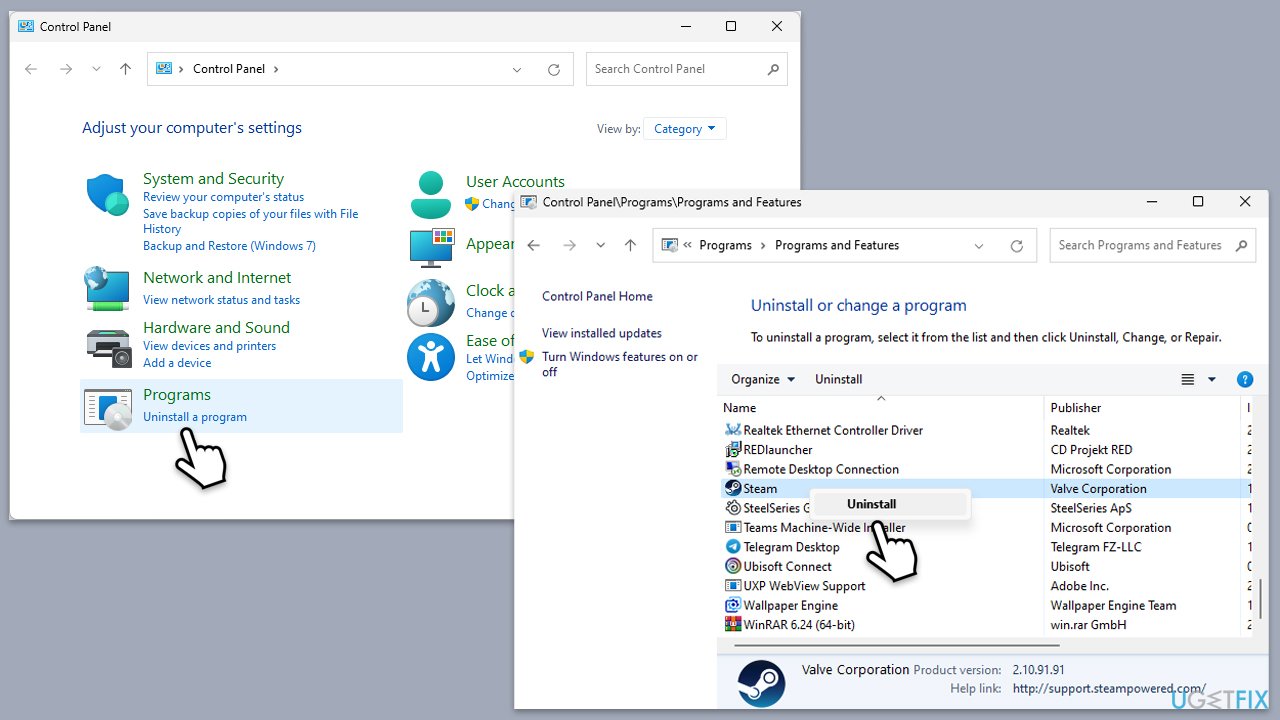Click the Uninstall toolbar button
The height and width of the screenshot is (720, 1280).
coord(838,379)
